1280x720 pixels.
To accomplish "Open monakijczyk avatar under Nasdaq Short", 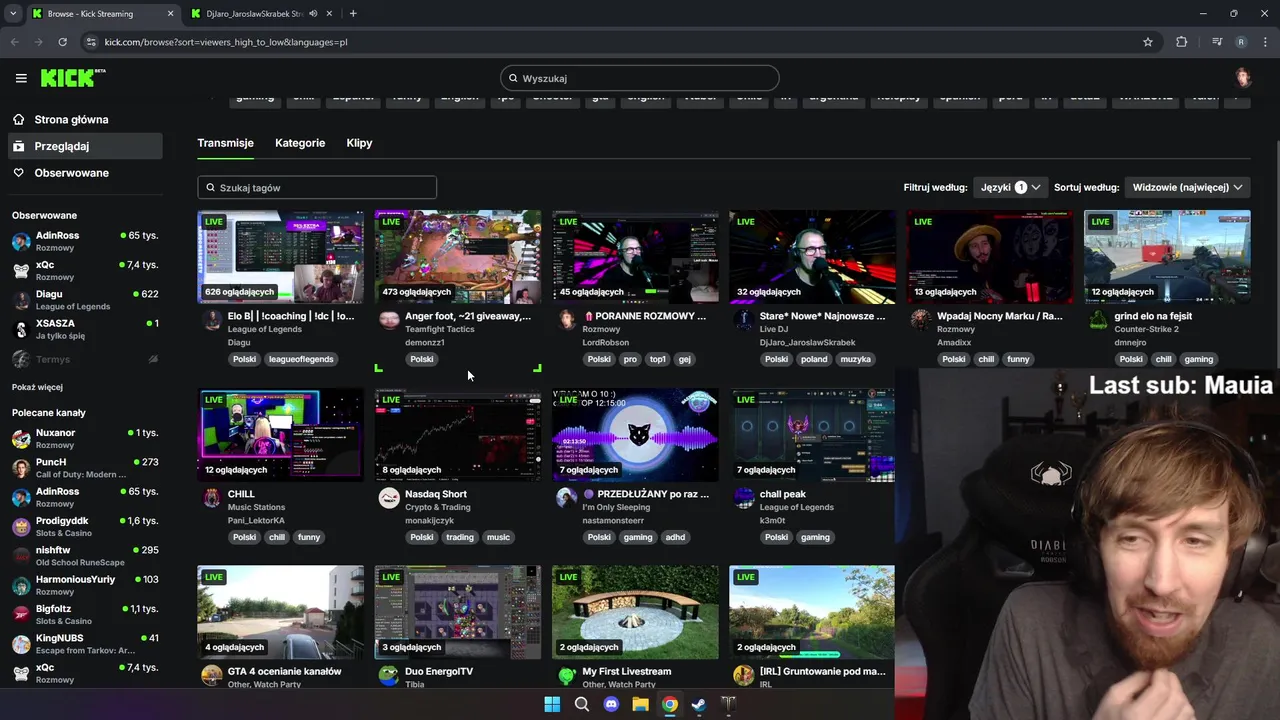I will (x=389, y=497).
